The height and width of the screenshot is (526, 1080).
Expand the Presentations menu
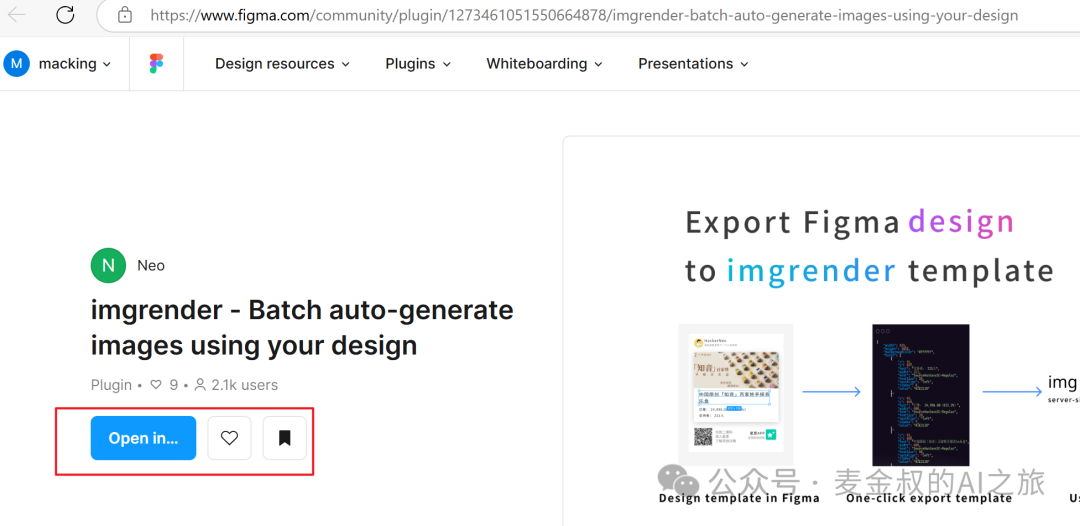[x=693, y=64]
